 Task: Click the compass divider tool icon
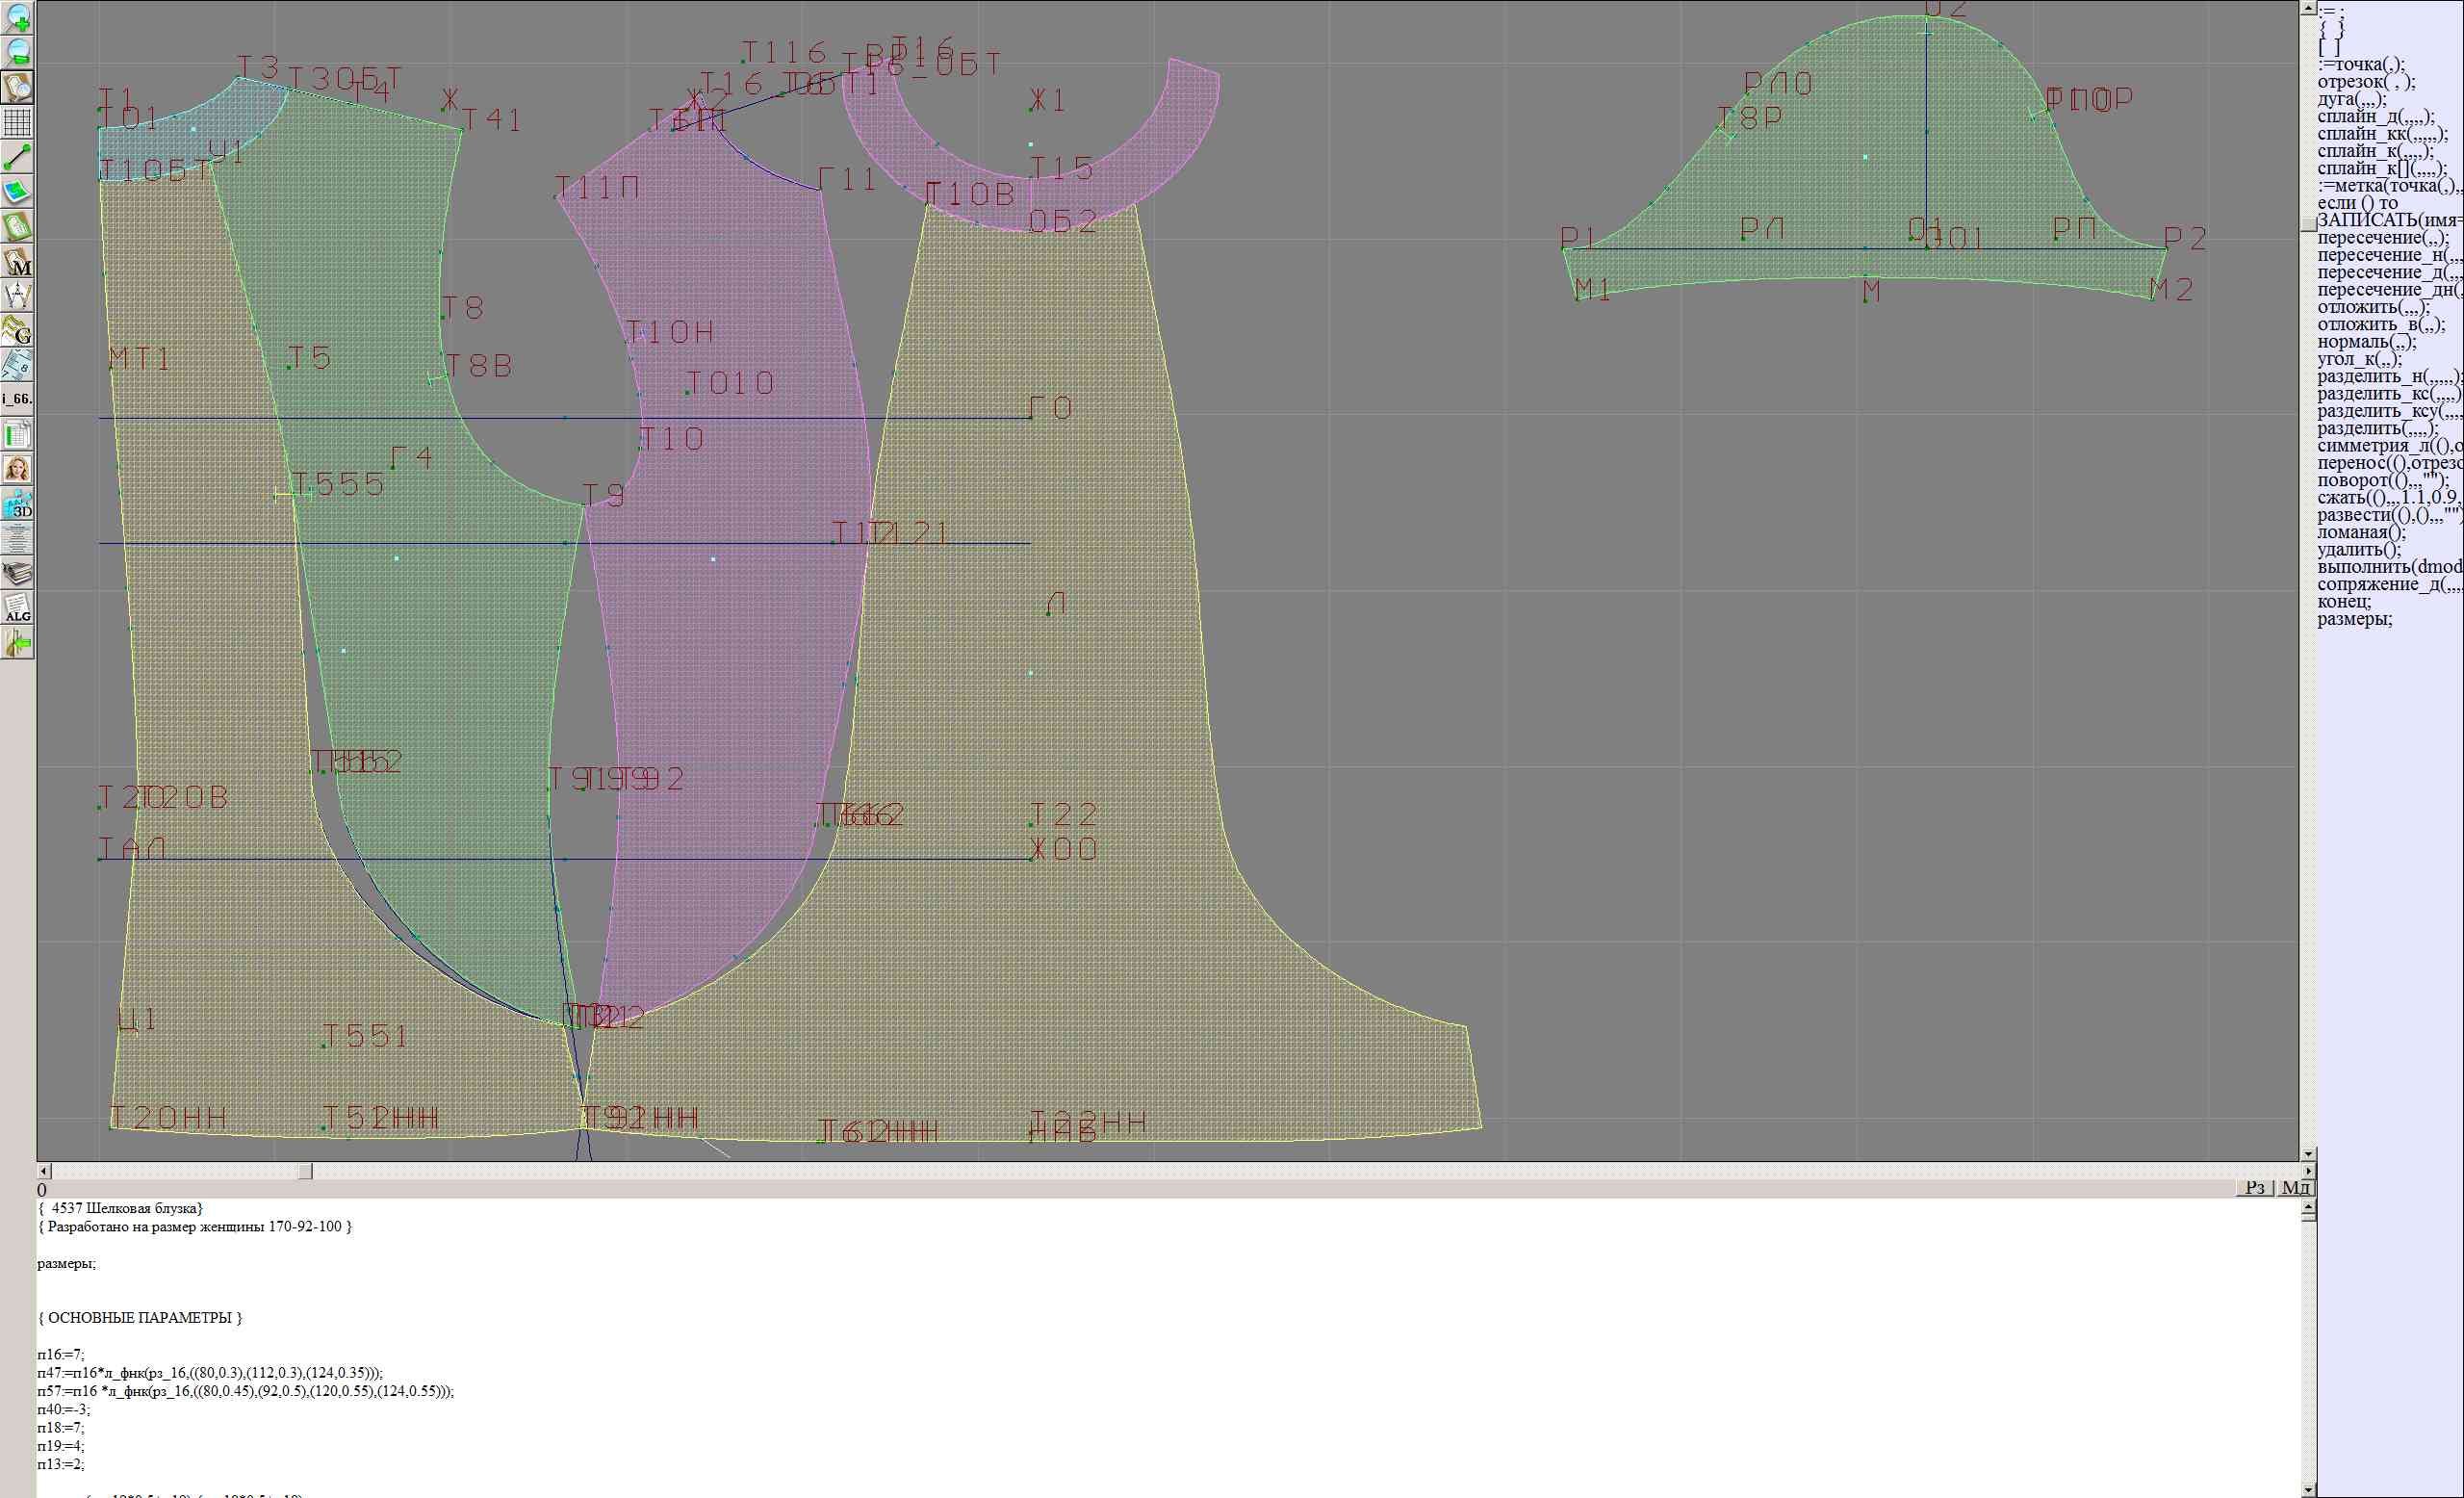pos(17,296)
